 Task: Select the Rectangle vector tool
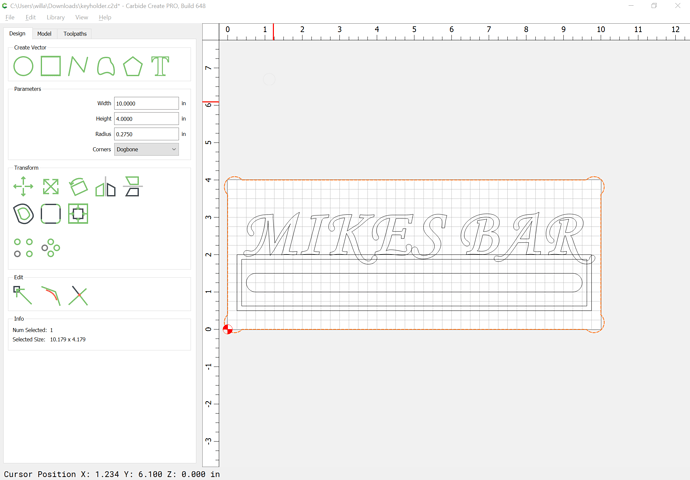(50, 67)
